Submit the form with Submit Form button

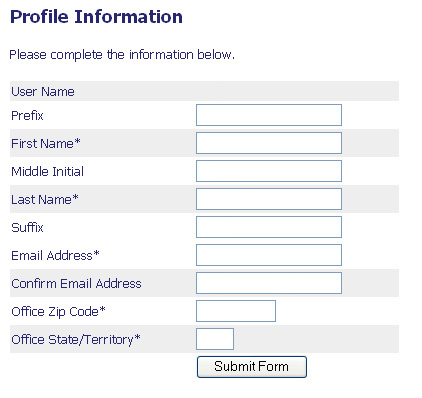pyautogui.click(x=252, y=367)
